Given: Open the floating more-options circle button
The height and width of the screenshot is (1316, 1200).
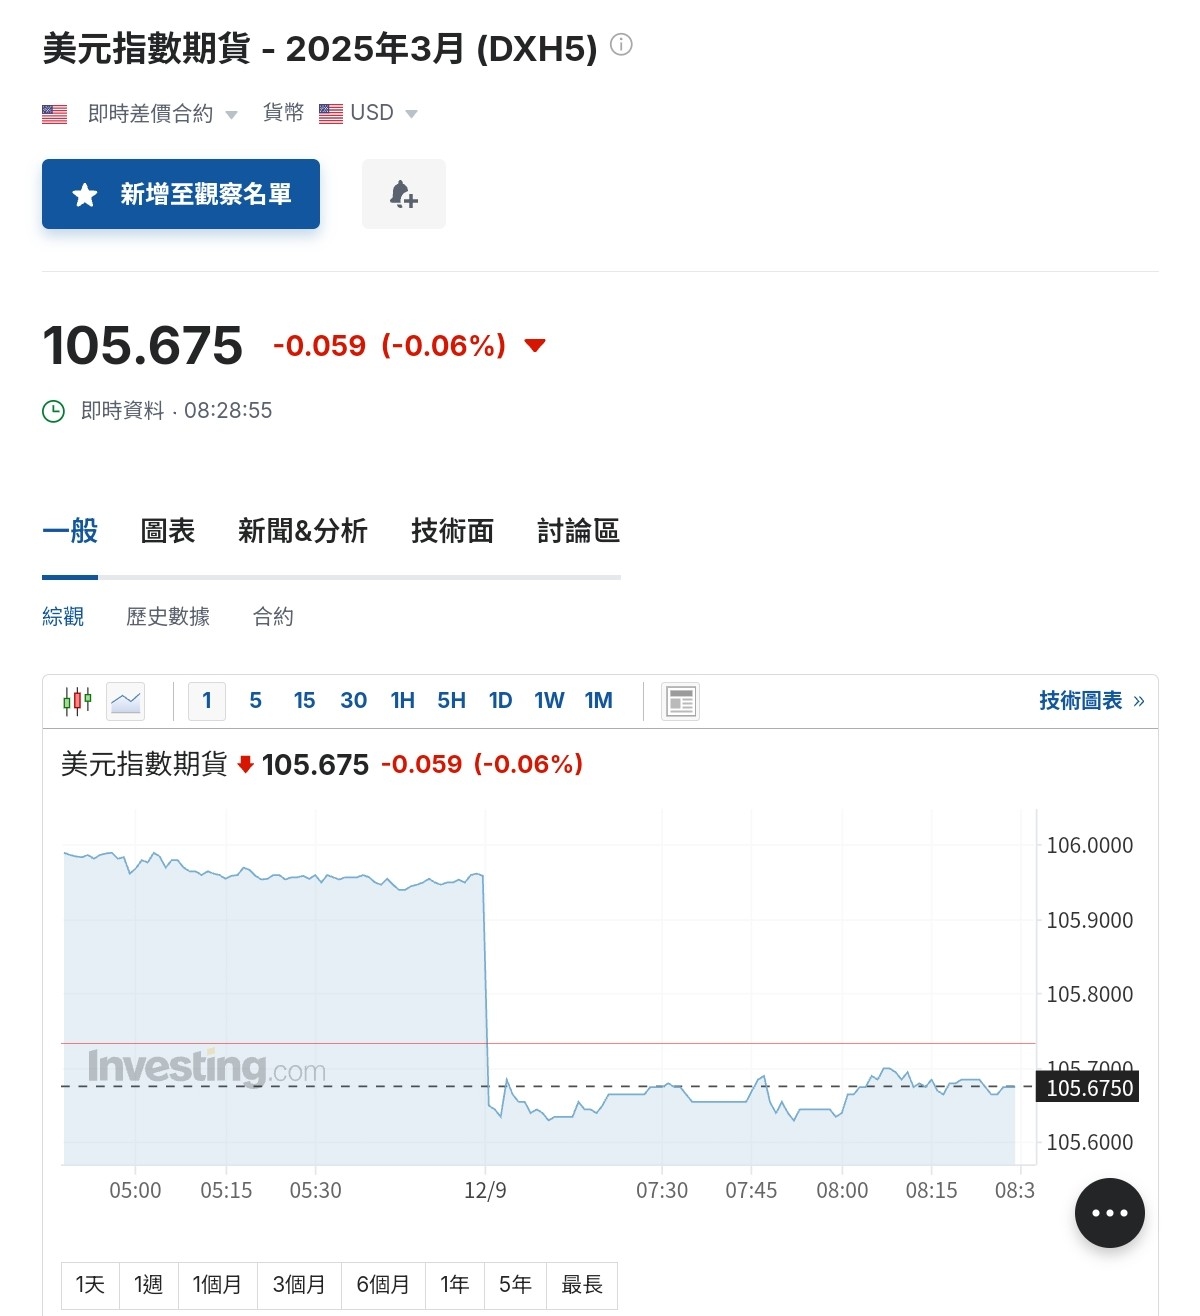Looking at the screenshot, I should coord(1109,1212).
